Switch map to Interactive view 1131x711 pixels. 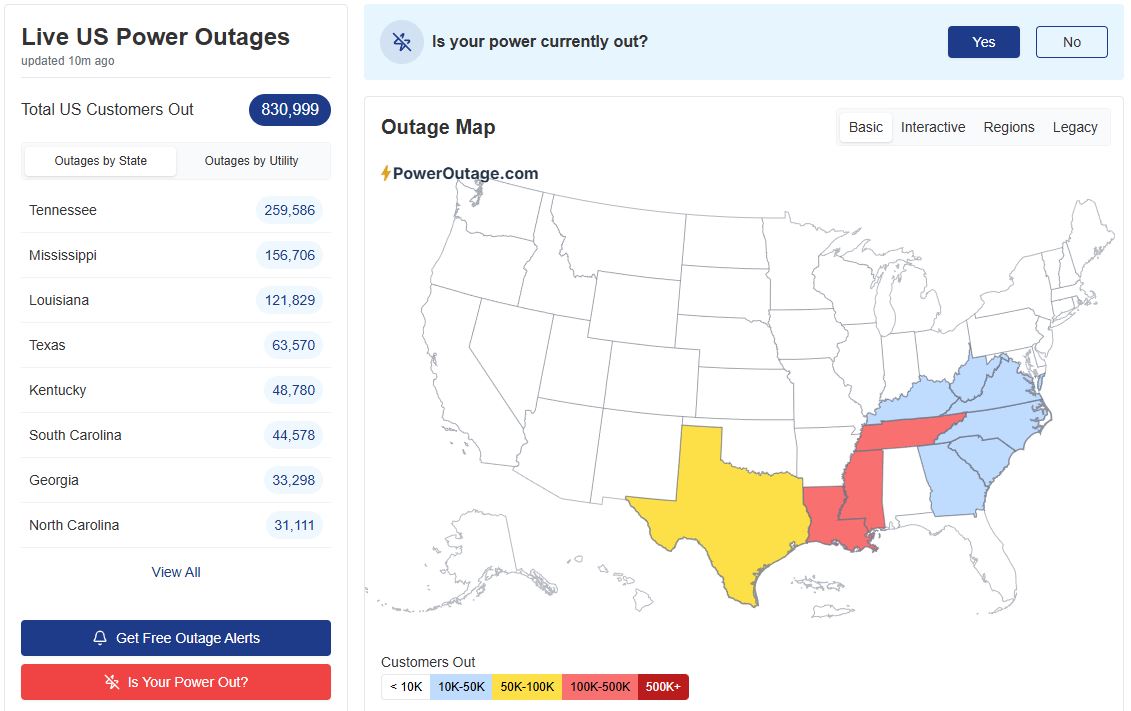[x=932, y=127]
